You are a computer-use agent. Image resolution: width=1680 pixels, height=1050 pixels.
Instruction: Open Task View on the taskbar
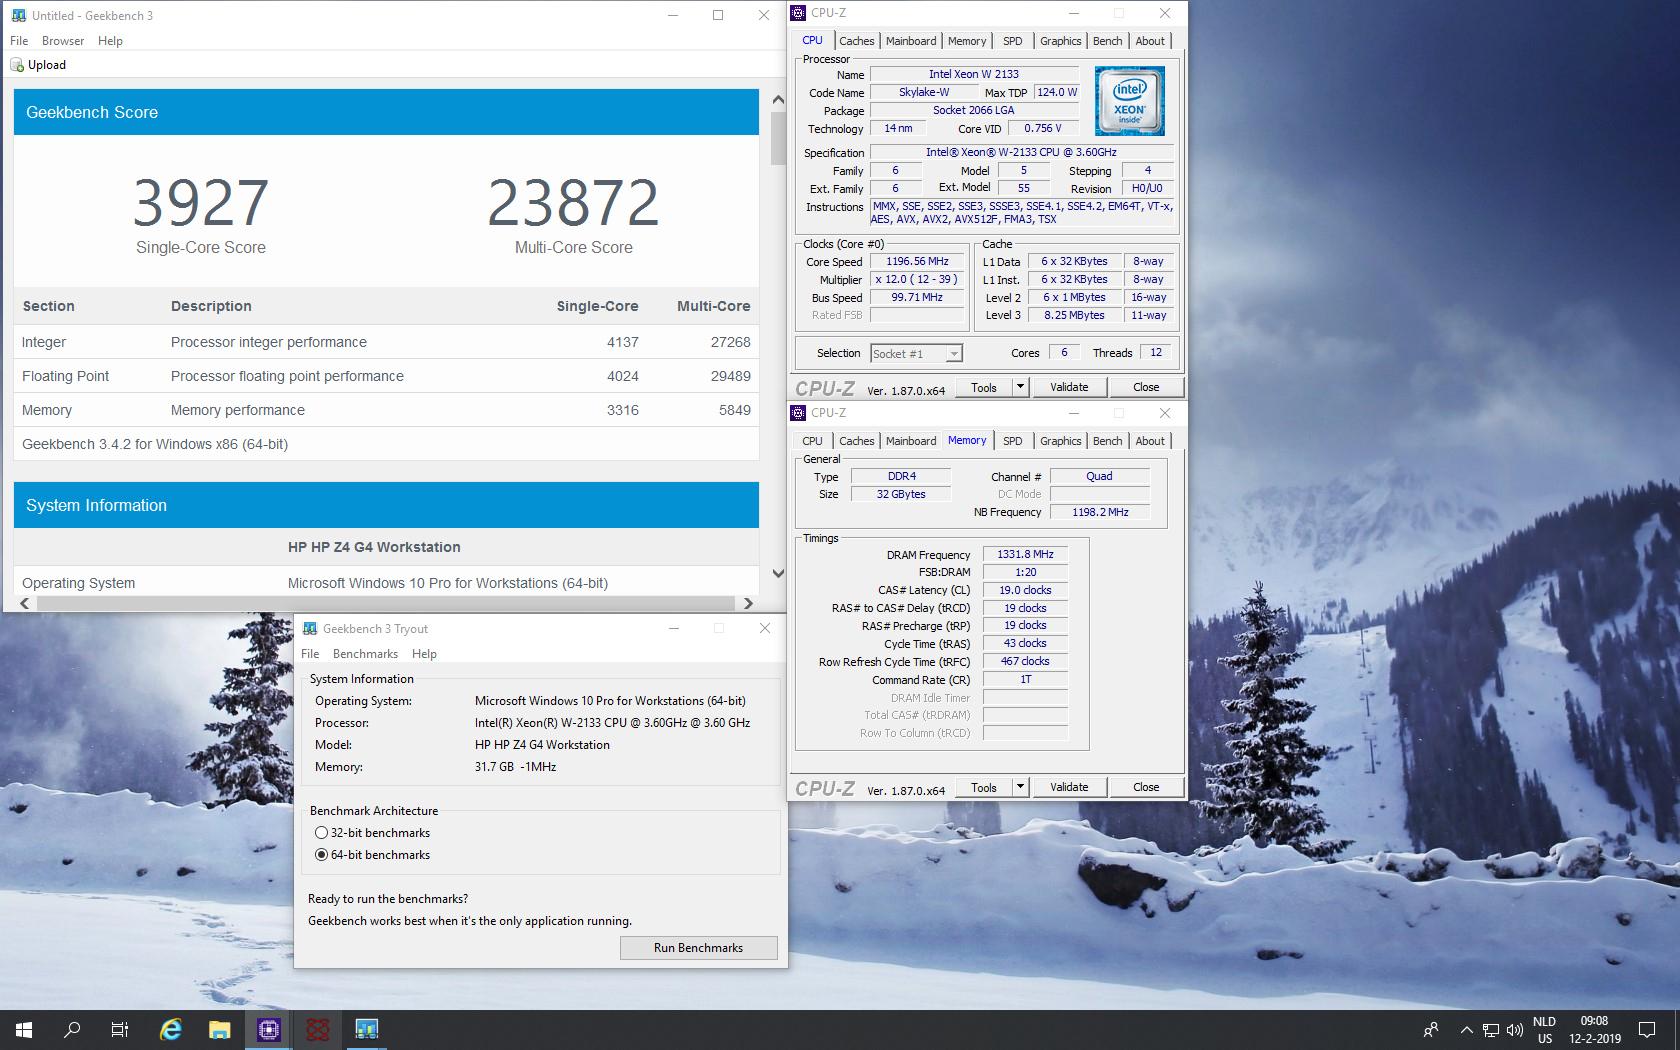pyautogui.click(x=120, y=1030)
